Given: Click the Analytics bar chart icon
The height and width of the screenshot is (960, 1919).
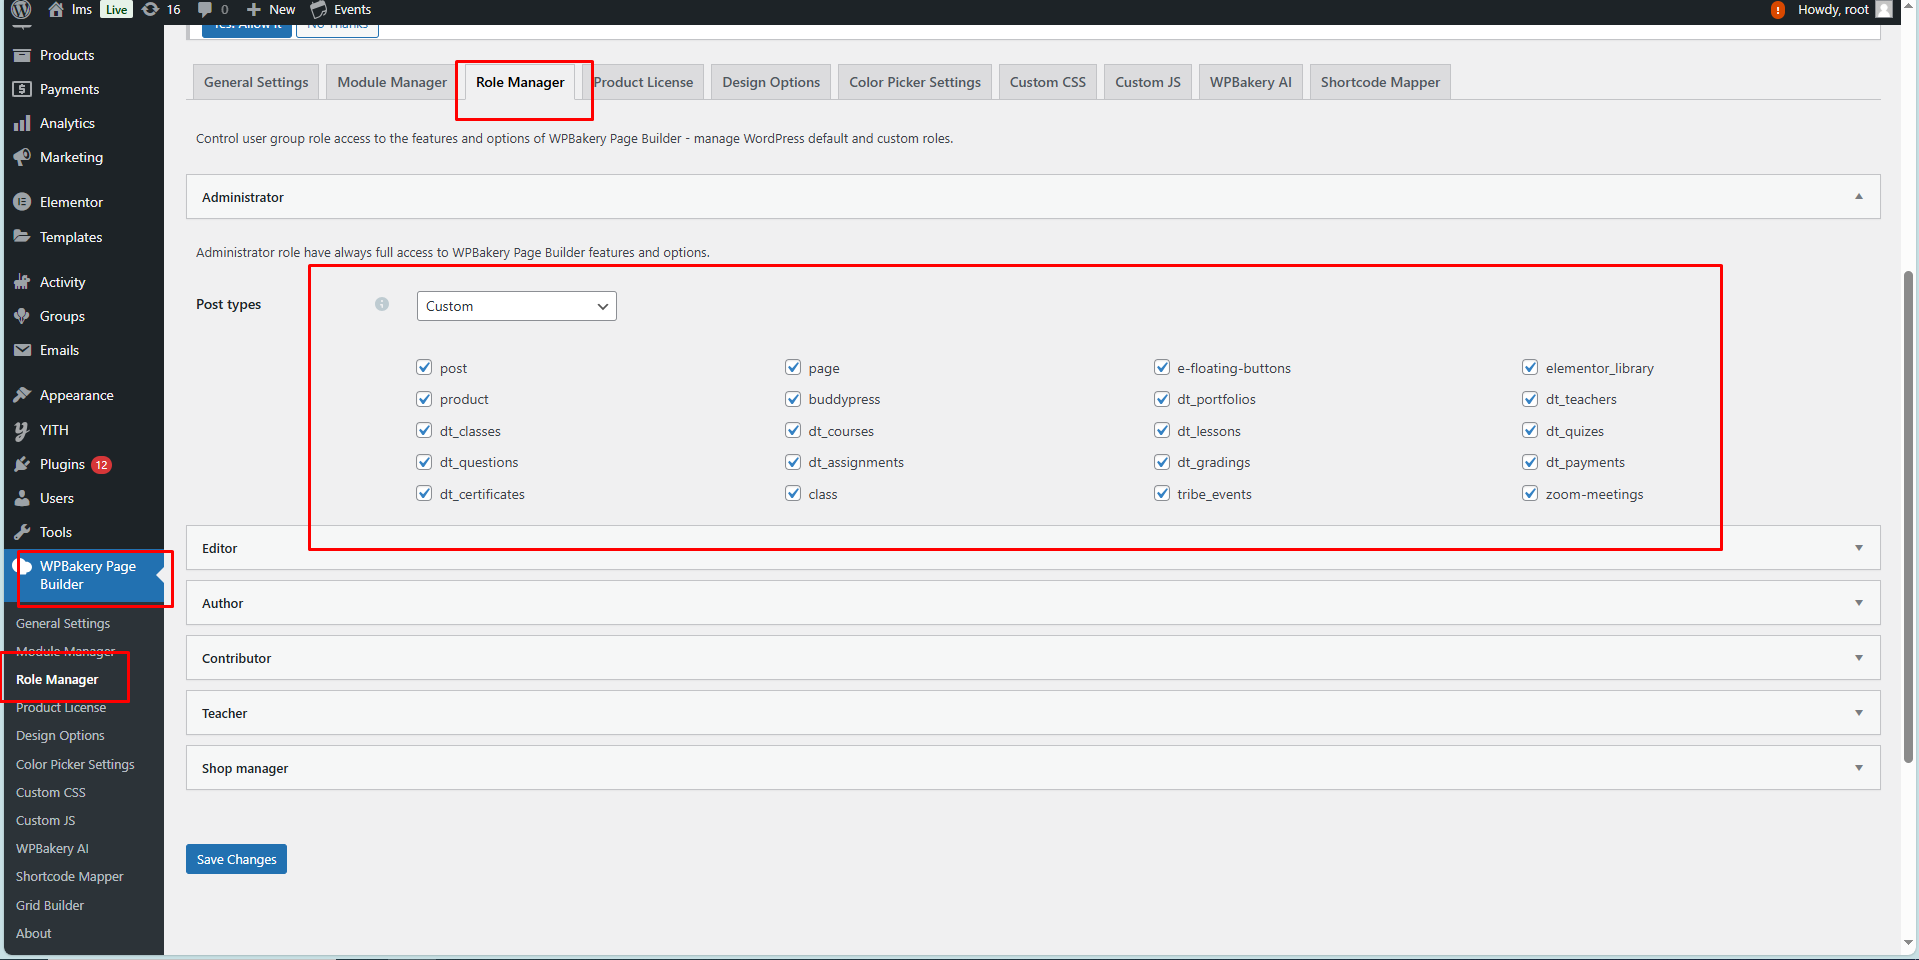Looking at the screenshot, I should 22,123.
